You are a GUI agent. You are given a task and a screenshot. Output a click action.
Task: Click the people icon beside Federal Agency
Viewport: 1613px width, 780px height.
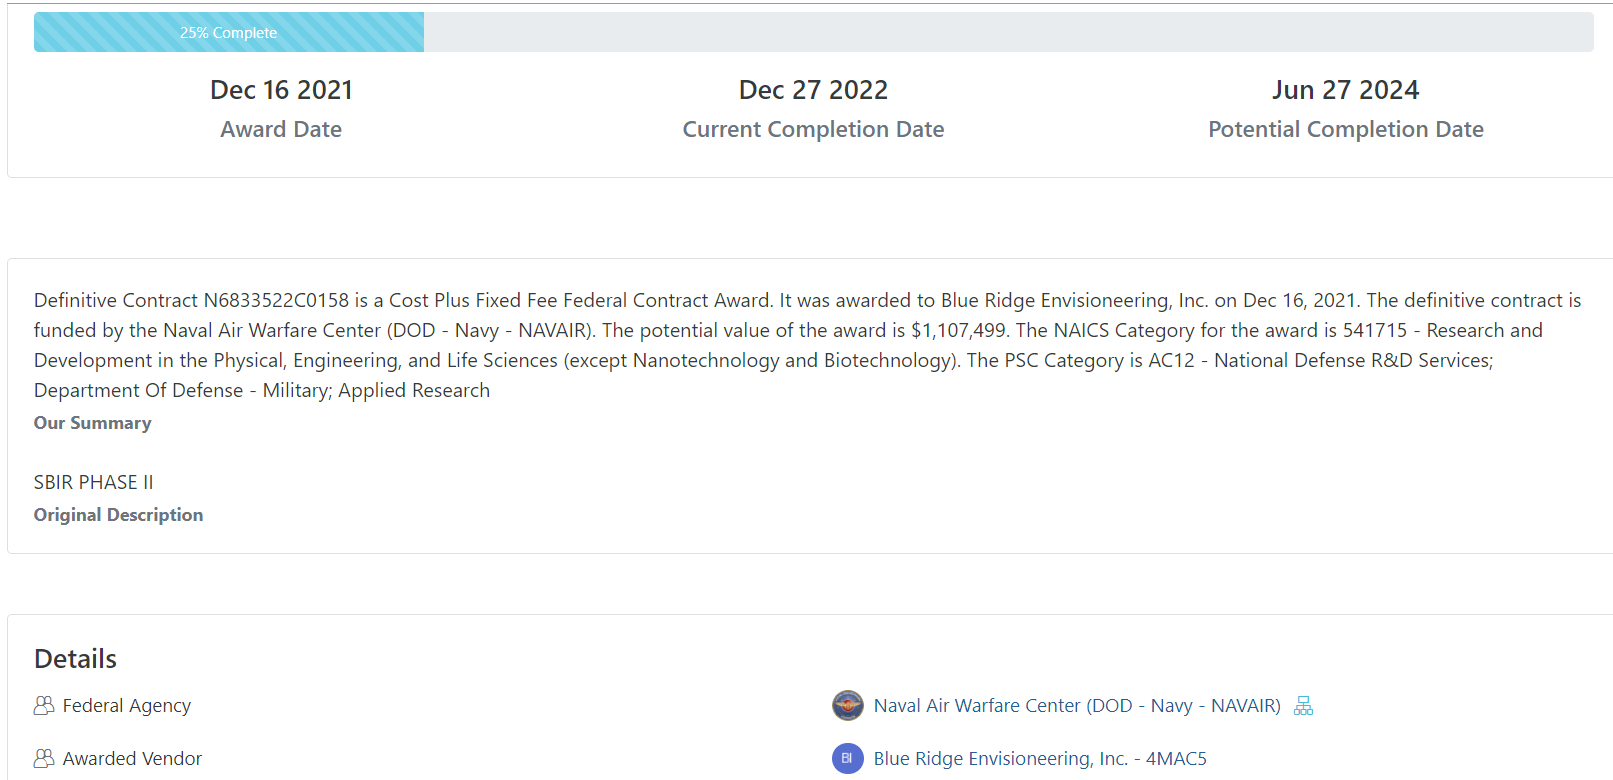point(44,706)
